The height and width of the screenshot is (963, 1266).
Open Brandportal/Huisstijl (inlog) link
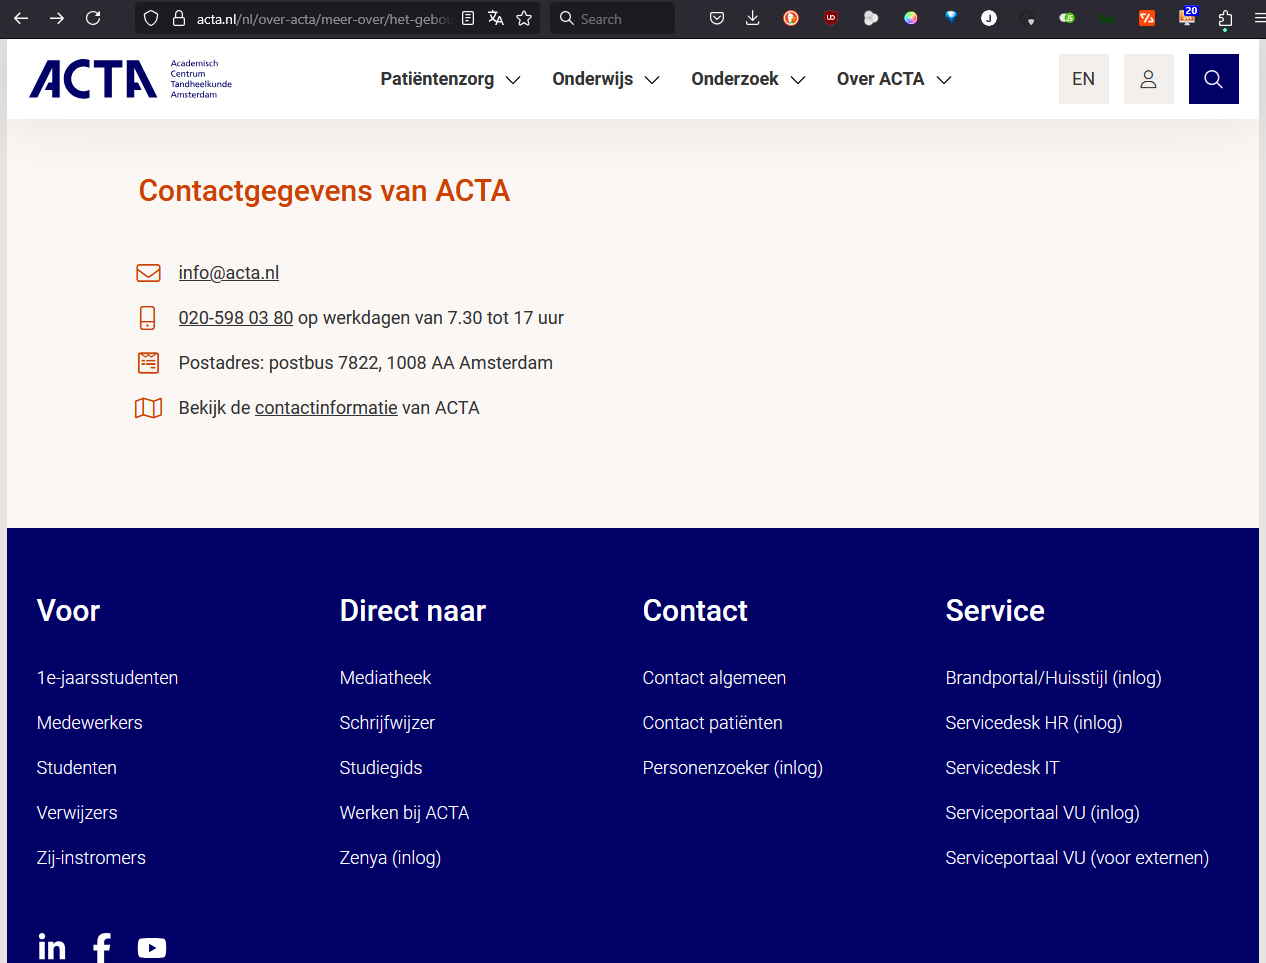pyautogui.click(x=1054, y=678)
